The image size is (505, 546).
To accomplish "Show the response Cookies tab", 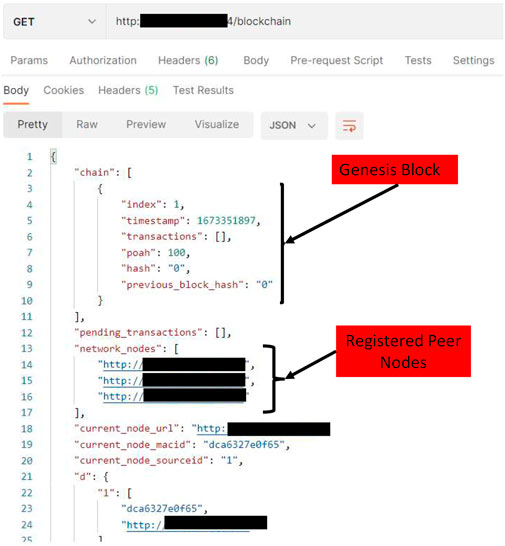I will pyautogui.click(x=64, y=90).
